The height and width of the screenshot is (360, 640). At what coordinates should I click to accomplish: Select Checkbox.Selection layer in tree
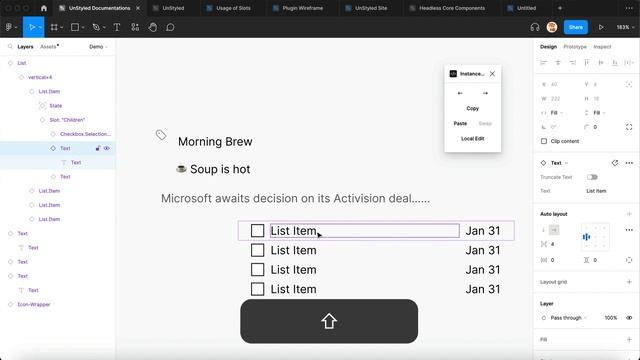click(x=85, y=134)
